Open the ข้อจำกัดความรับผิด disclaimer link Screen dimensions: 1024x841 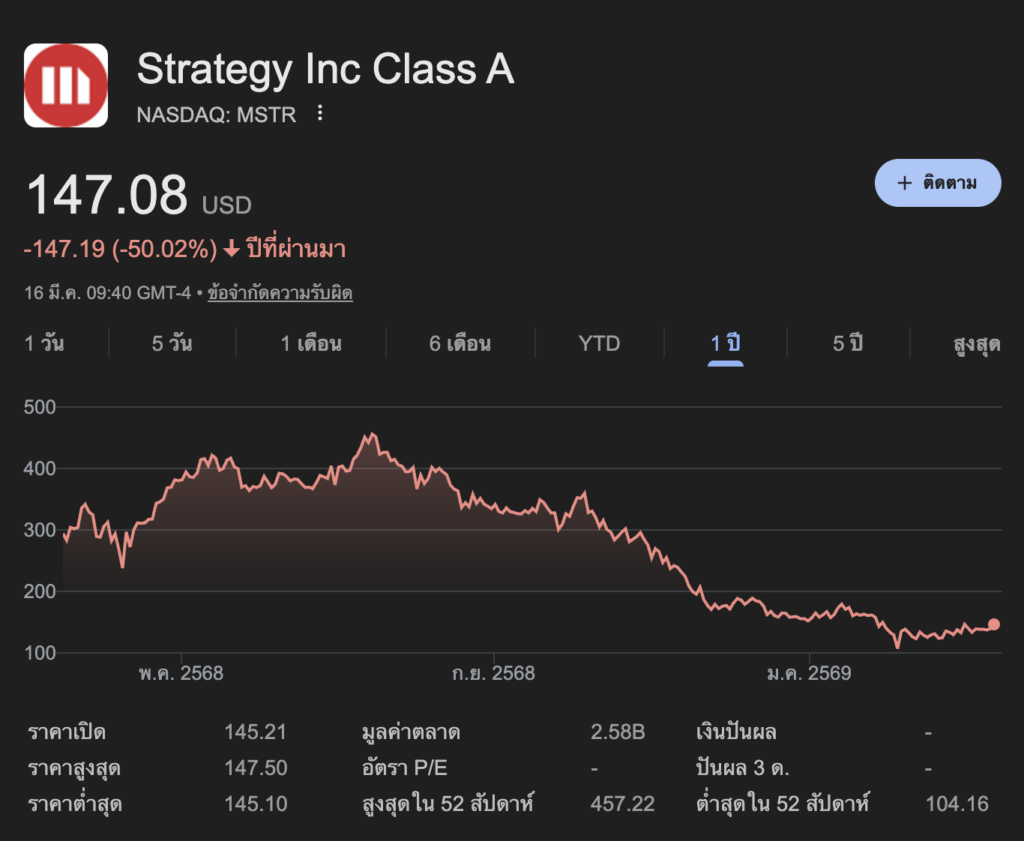[280, 294]
